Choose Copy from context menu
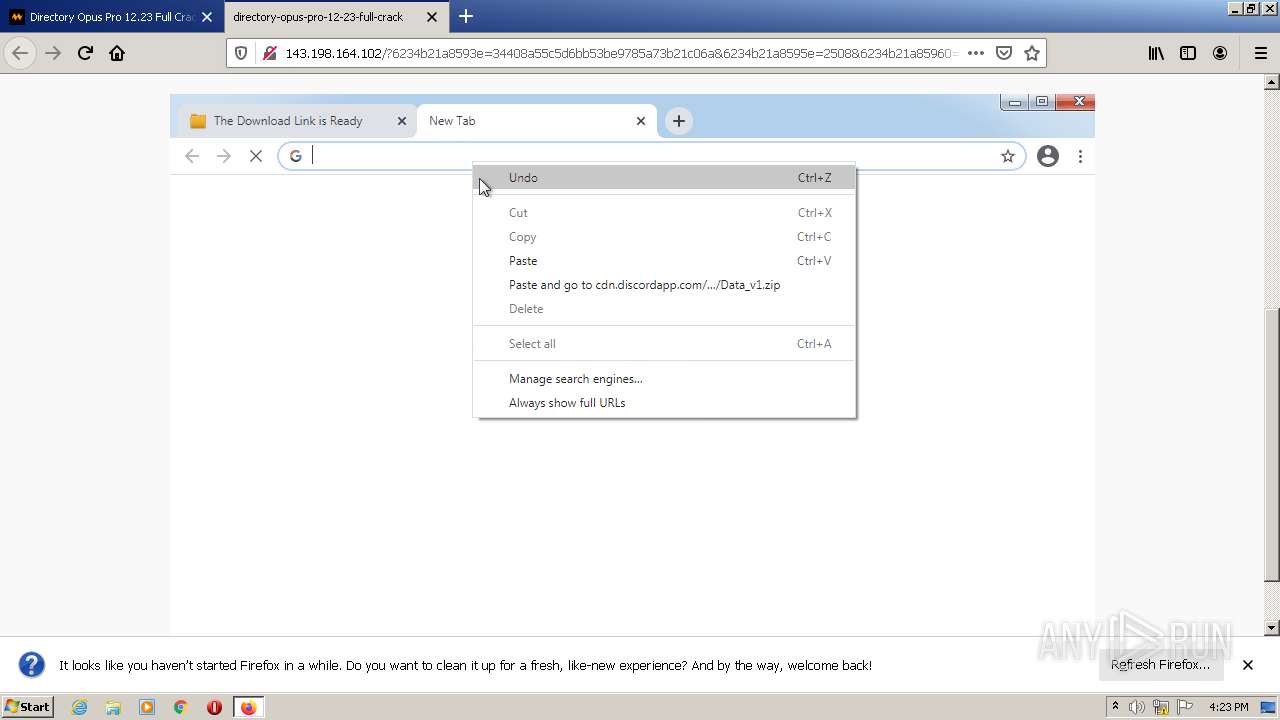 point(665,237)
